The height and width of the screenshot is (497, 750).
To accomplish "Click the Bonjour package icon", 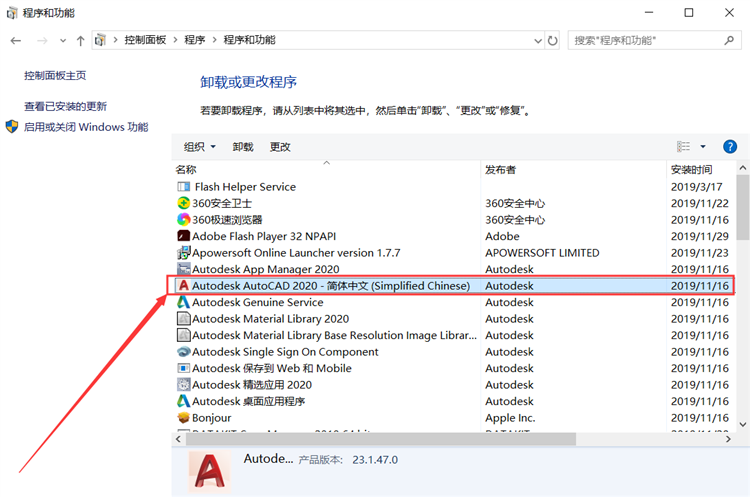I will tap(184, 418).
